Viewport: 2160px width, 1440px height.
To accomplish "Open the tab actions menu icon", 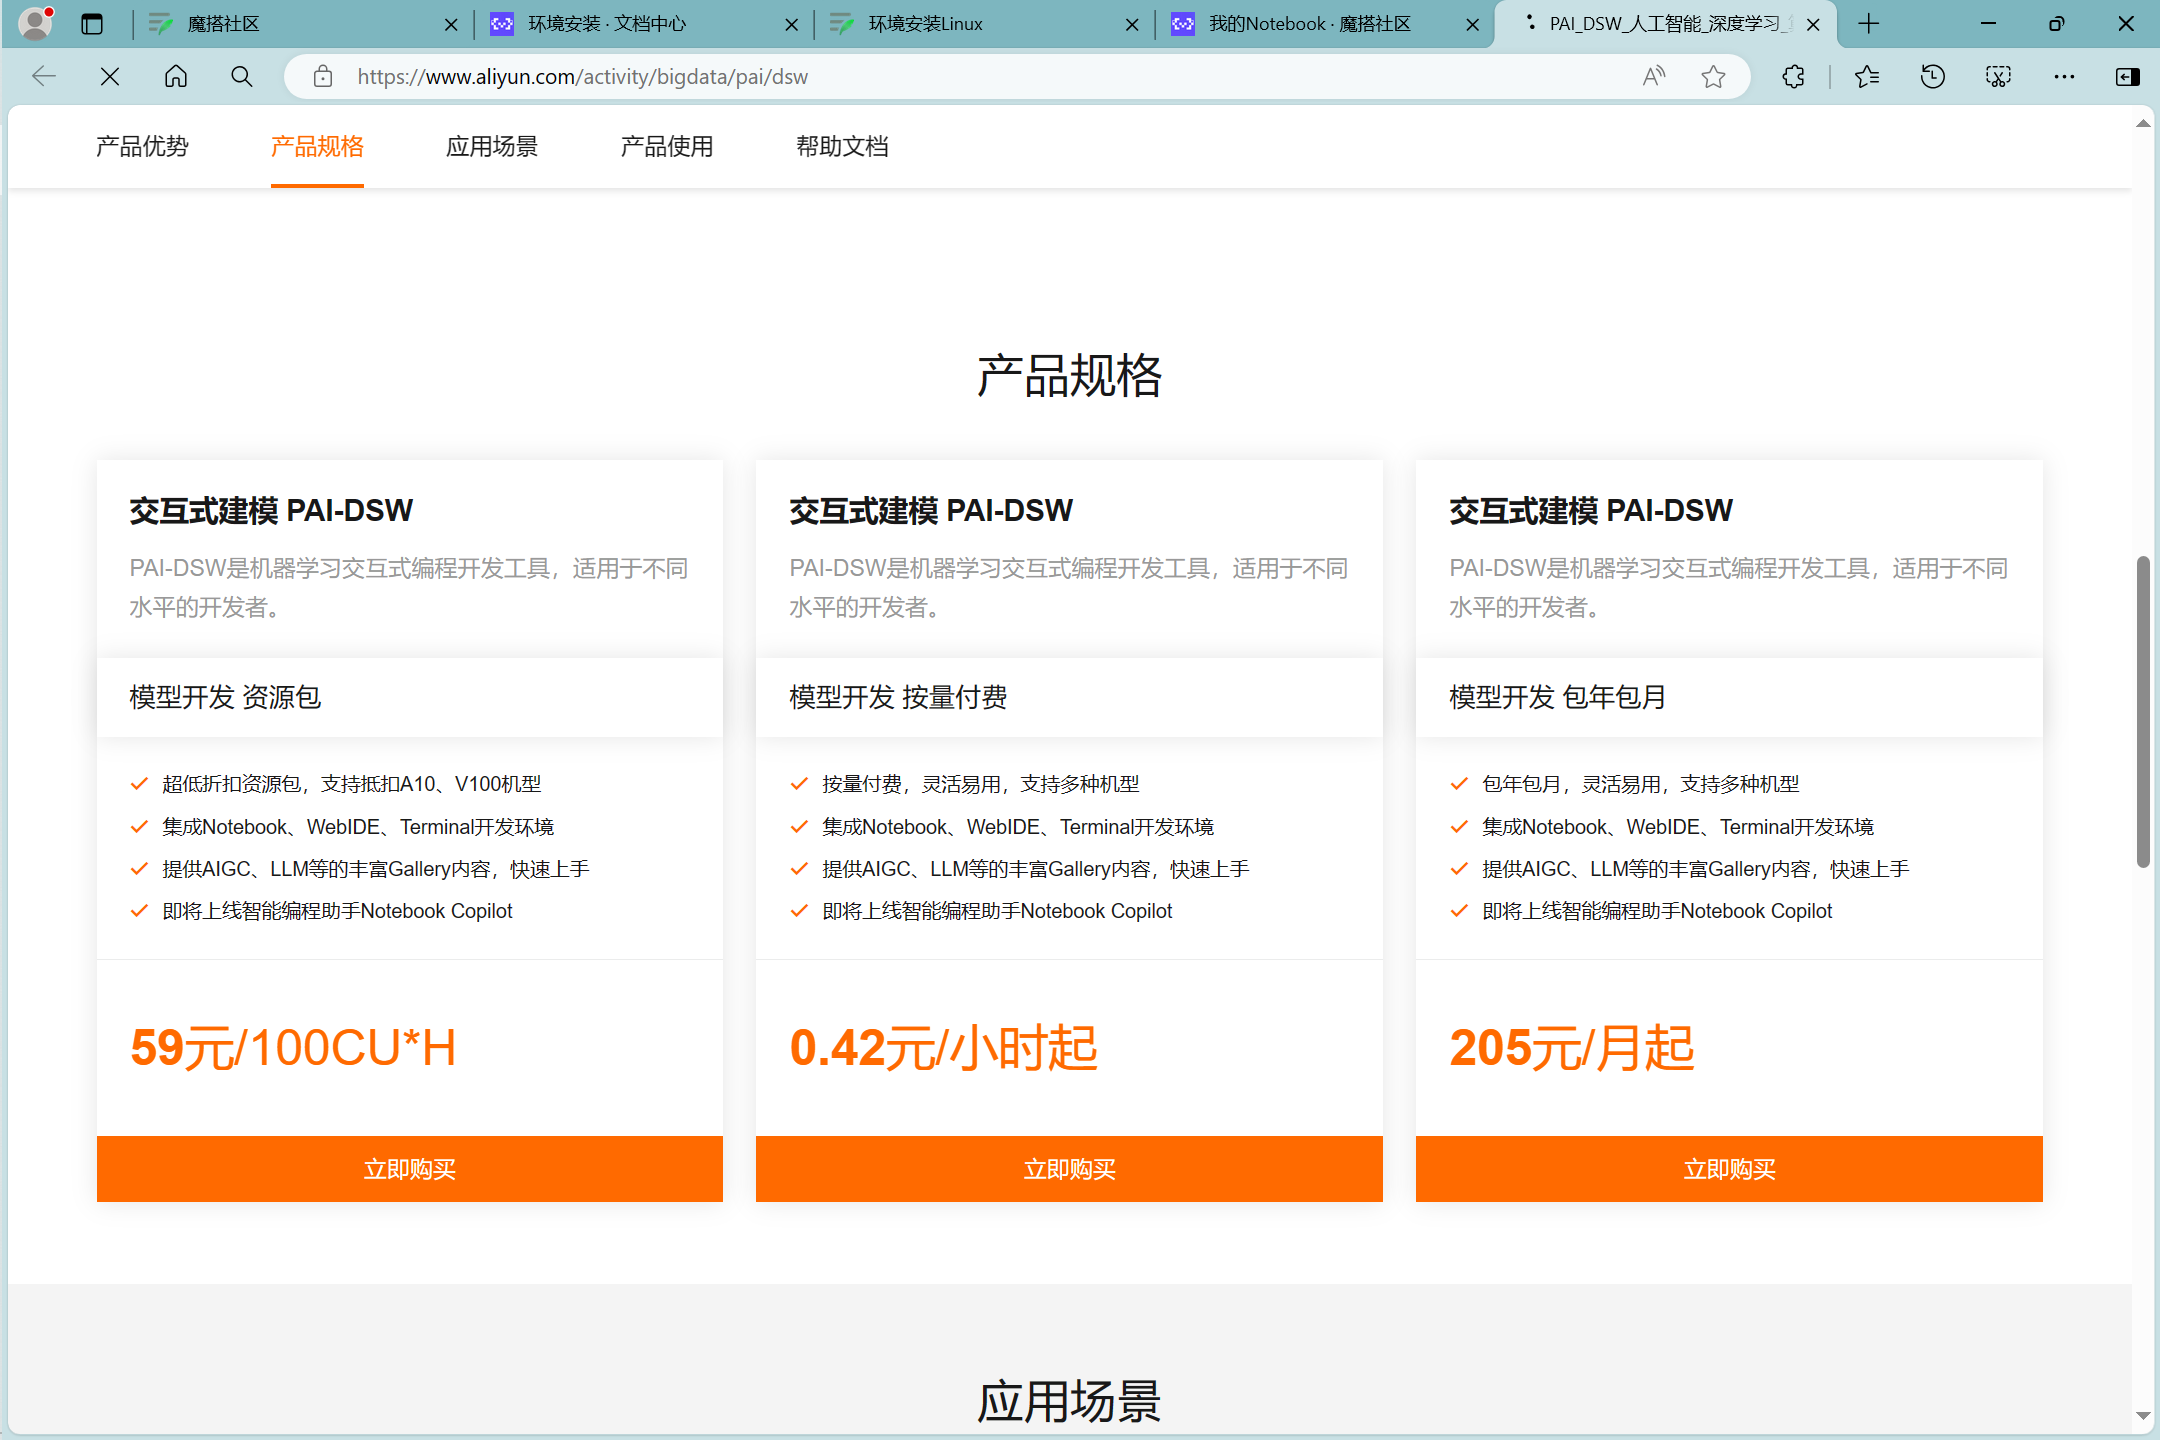I will [92, 24].
